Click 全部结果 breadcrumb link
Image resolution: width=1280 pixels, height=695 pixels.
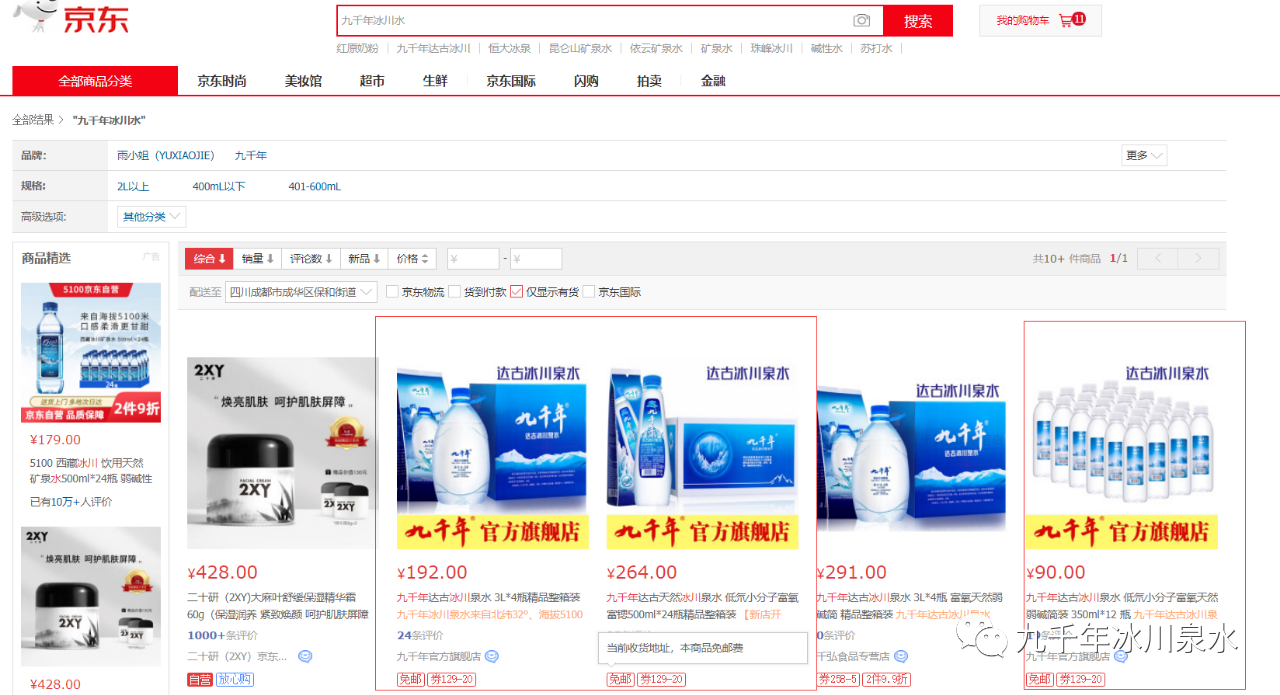pos(33,120)
